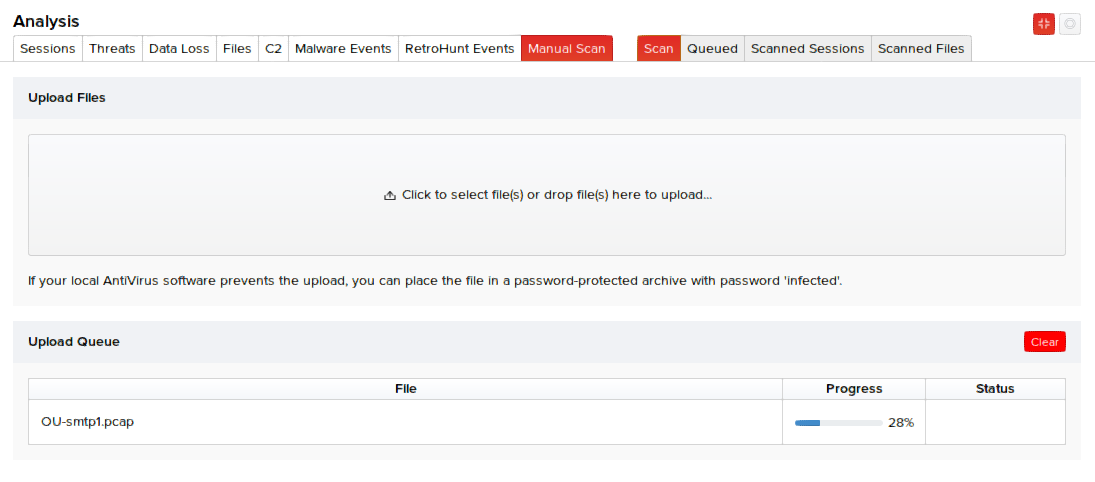
Task: Click the file drop zone to upload
Action: tap(547, 195)
